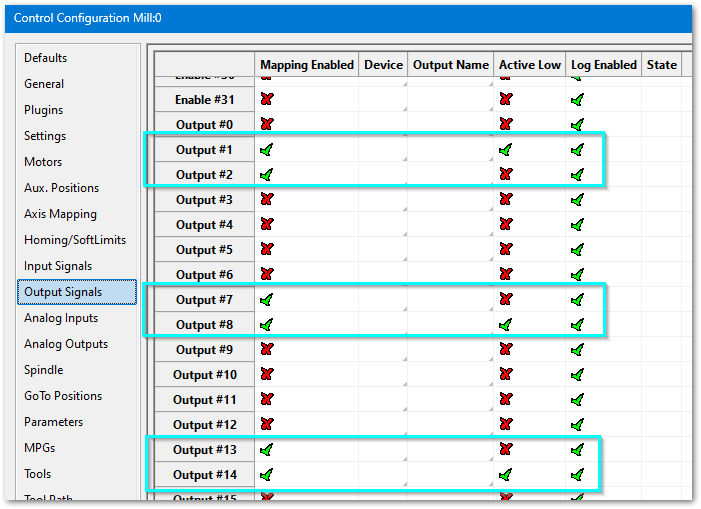Toggle Mapping Enabled for Output #1
This screenshot has width=701, height=509.
pyautogui.click(x=267, y=150)
